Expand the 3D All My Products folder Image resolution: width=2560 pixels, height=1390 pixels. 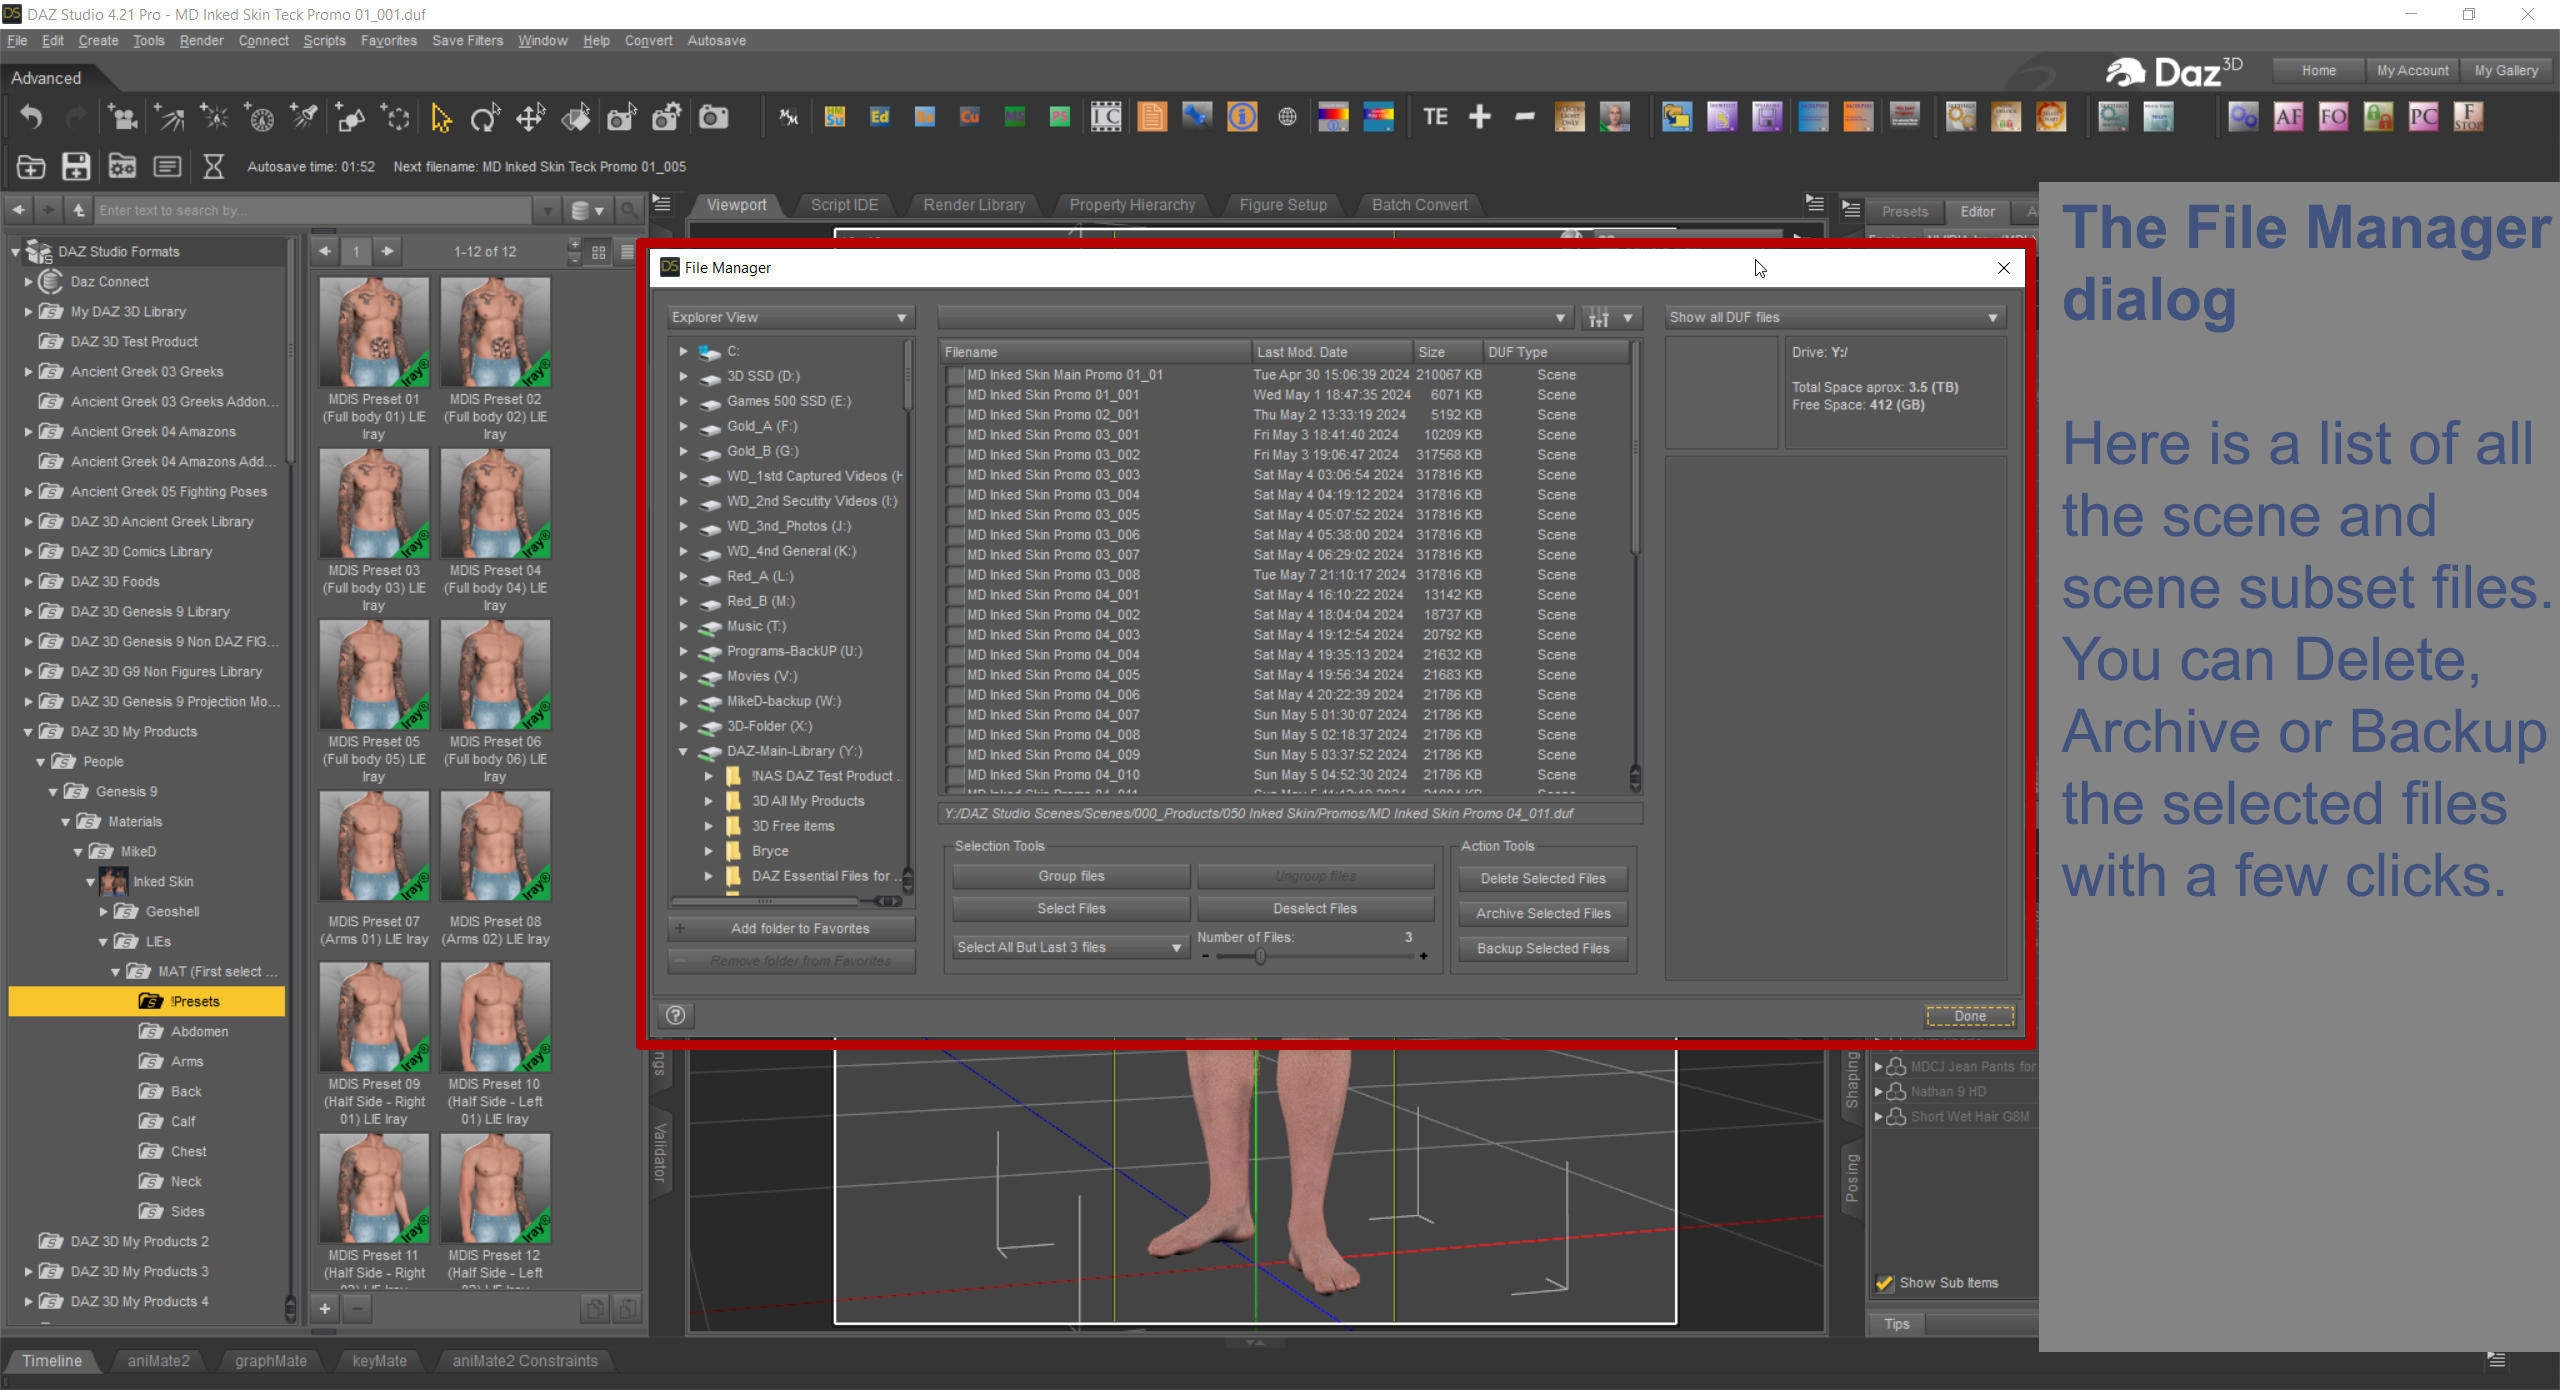708,802
